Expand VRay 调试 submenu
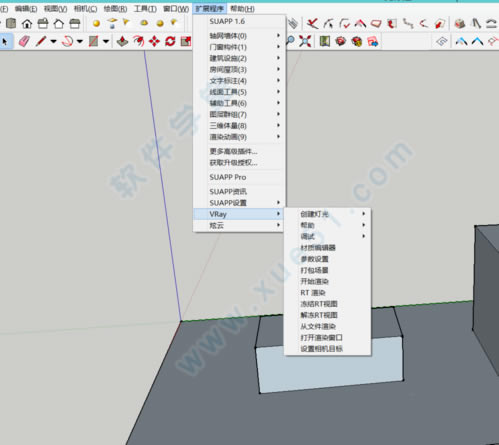499x445 pixels. 327,236
